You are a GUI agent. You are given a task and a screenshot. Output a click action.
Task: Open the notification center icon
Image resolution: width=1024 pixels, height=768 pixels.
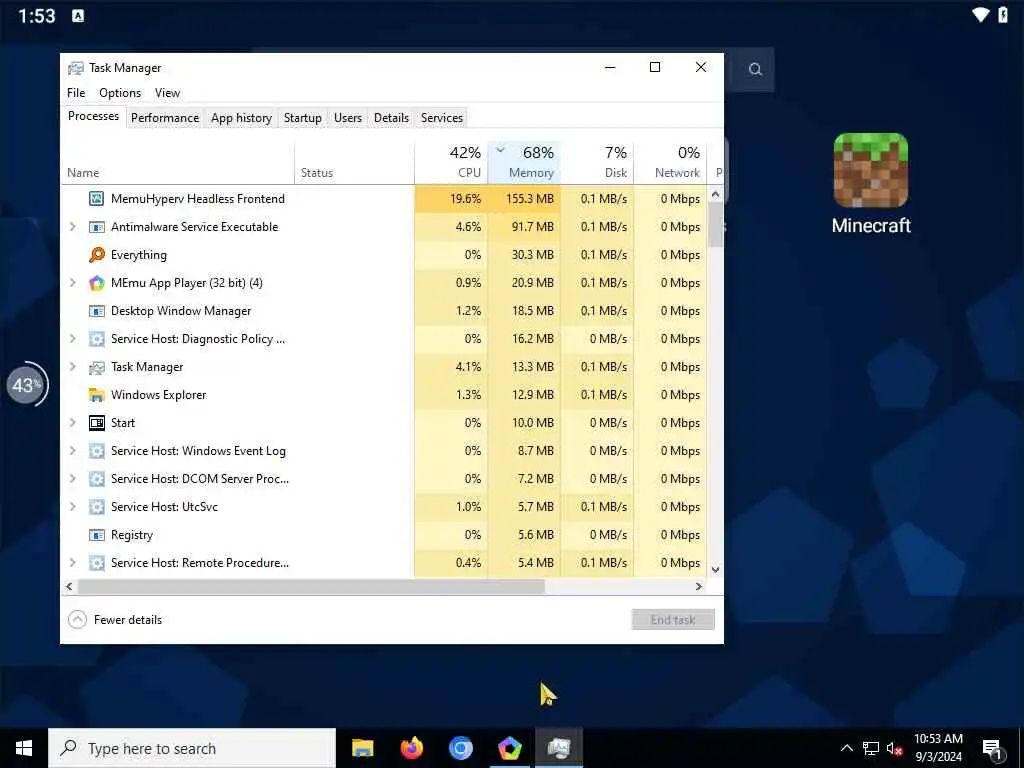pos(992,749)
